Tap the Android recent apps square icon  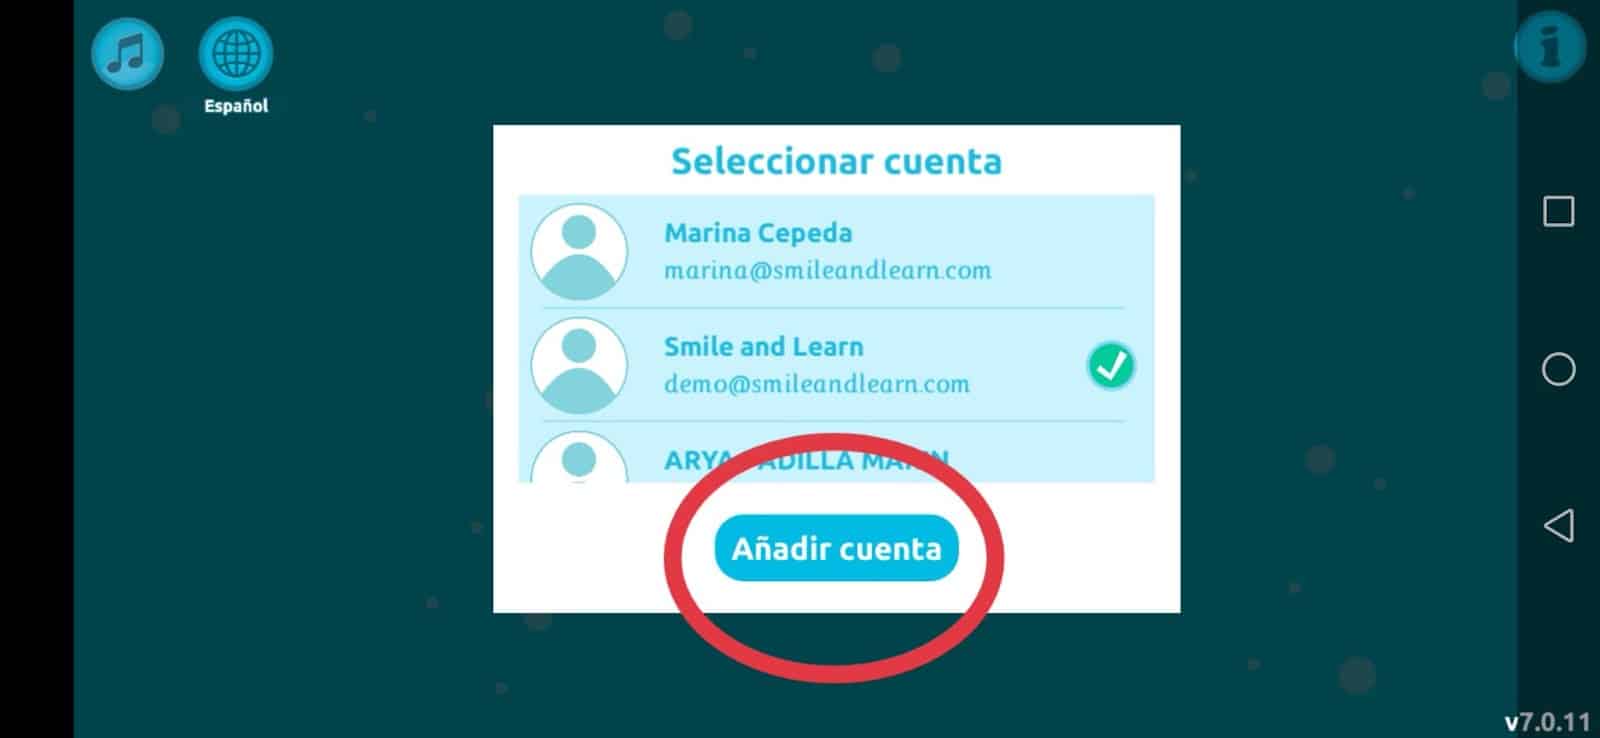point(1558,211)
